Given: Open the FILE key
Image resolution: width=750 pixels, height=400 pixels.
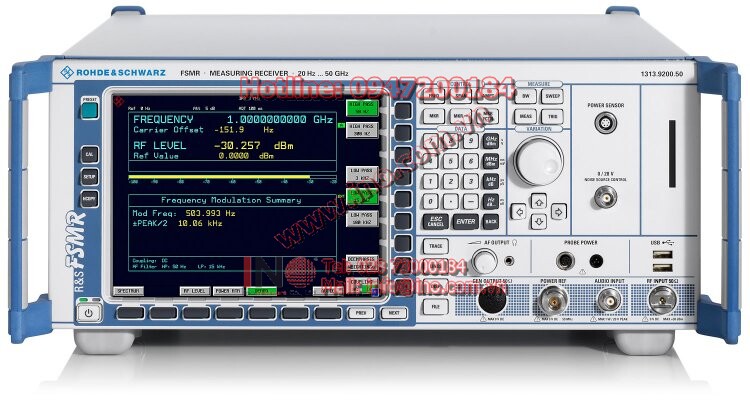Looking at the screenshot, I should tap(436, 307).
